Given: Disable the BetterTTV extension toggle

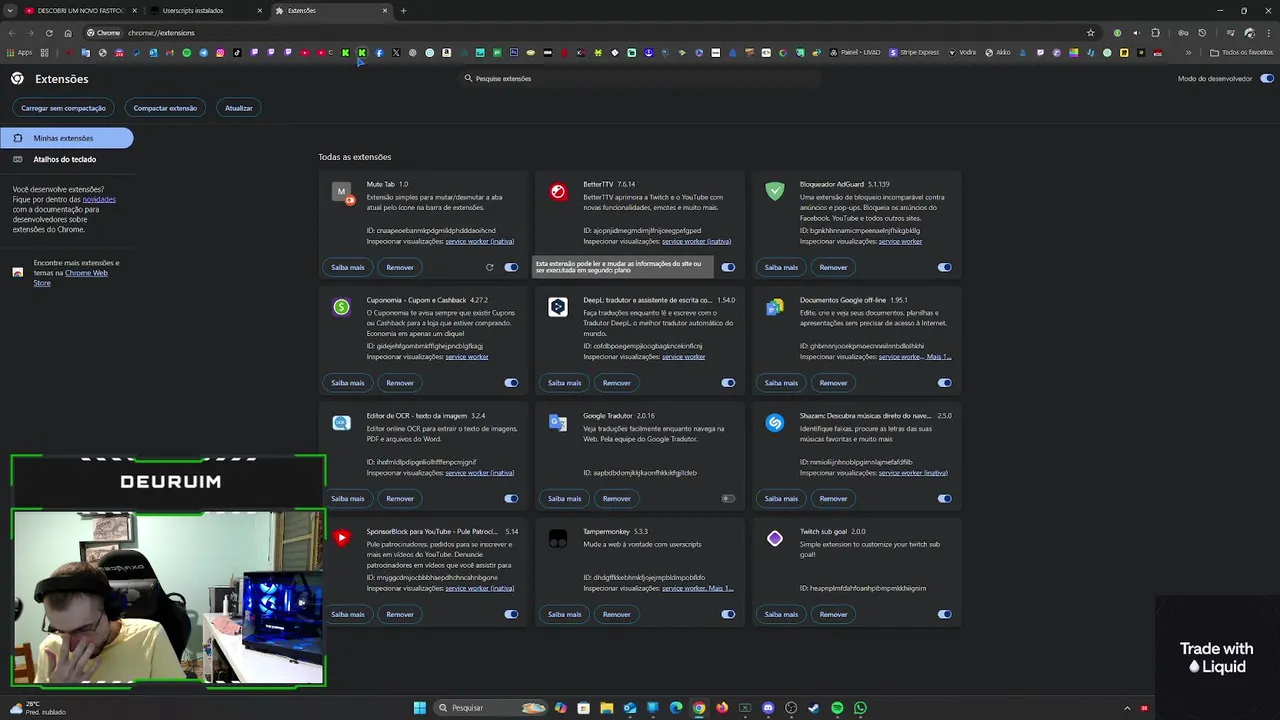Looking at the screenshot, I should pyautogui.click(x=728, y=267).
